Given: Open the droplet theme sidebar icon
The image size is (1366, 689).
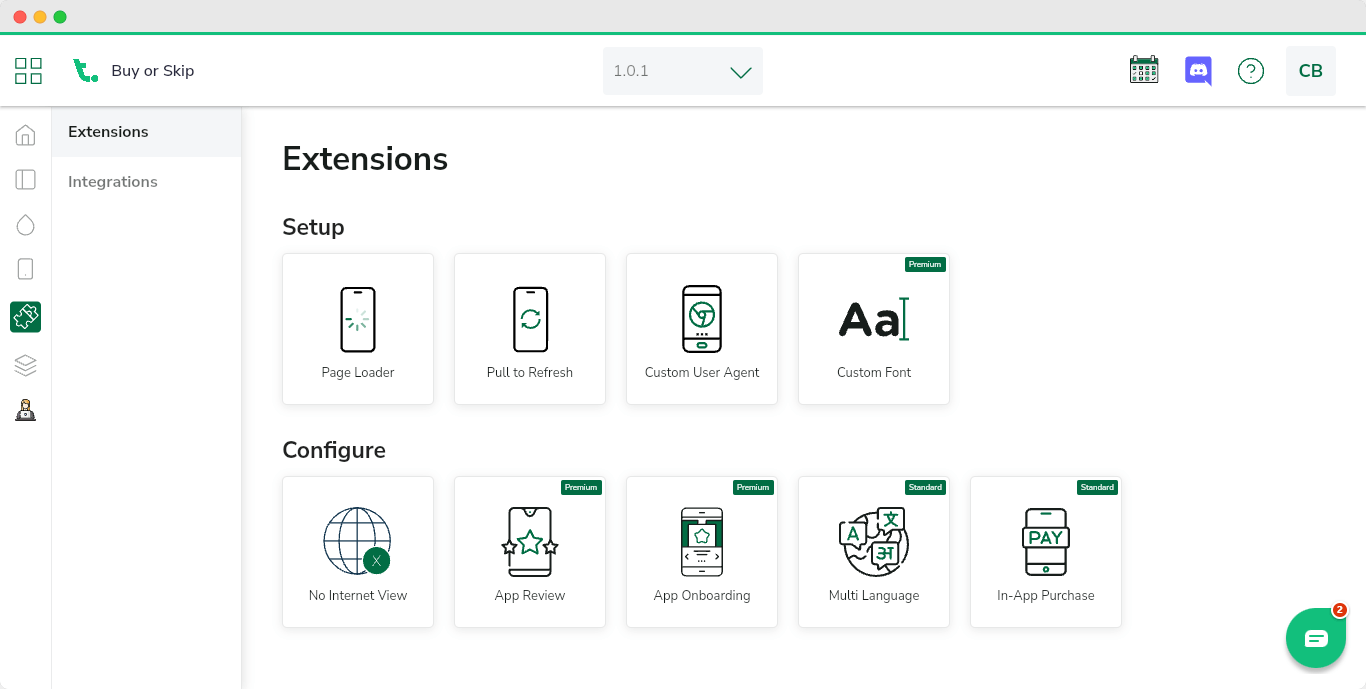Looking at the screenshot, I should tap(26, 225).
